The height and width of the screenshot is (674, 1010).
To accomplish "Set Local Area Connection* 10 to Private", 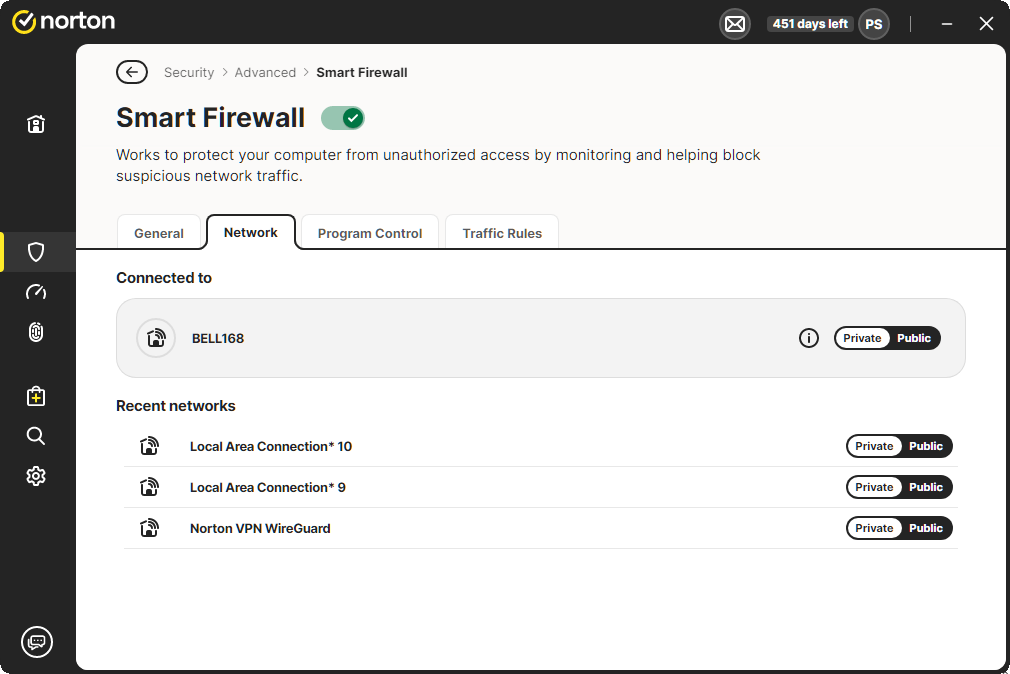I will pyautogui.click(x=874, y=446).
